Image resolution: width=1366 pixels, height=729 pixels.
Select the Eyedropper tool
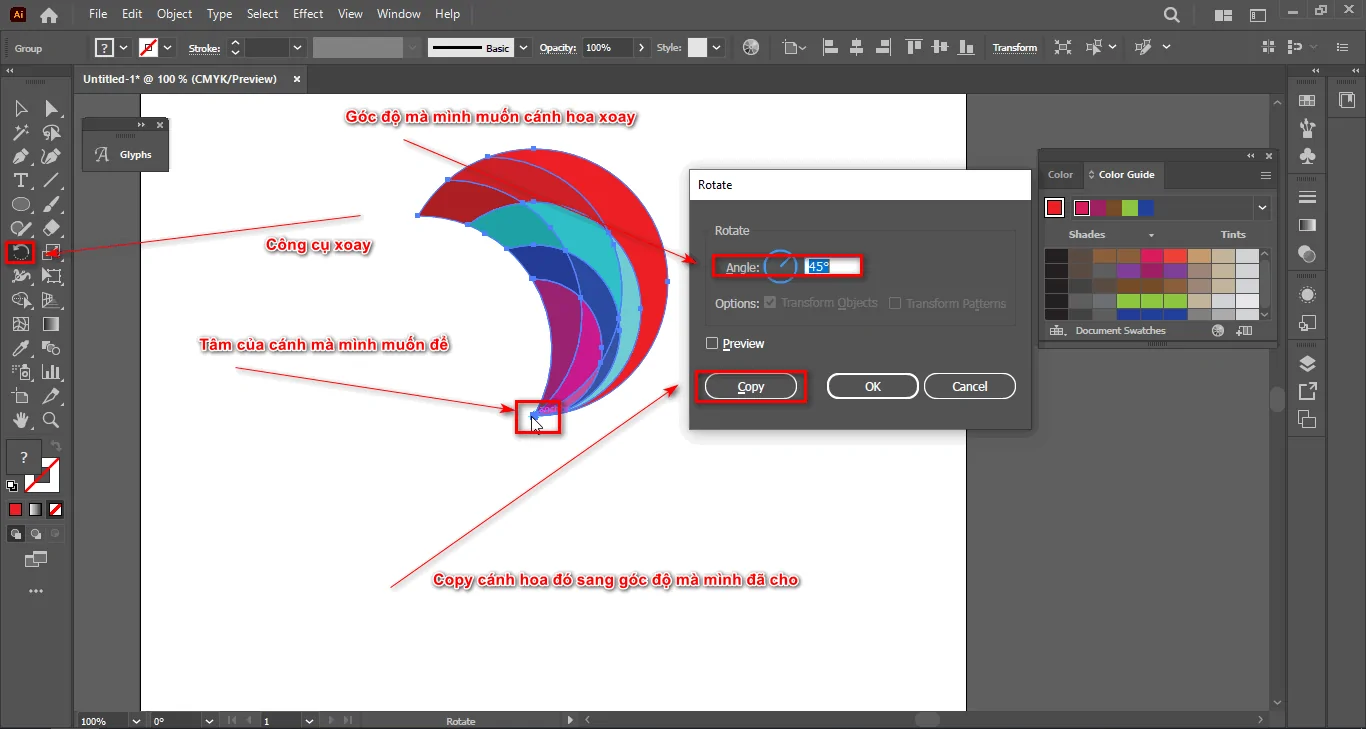[x=20, y=348]
